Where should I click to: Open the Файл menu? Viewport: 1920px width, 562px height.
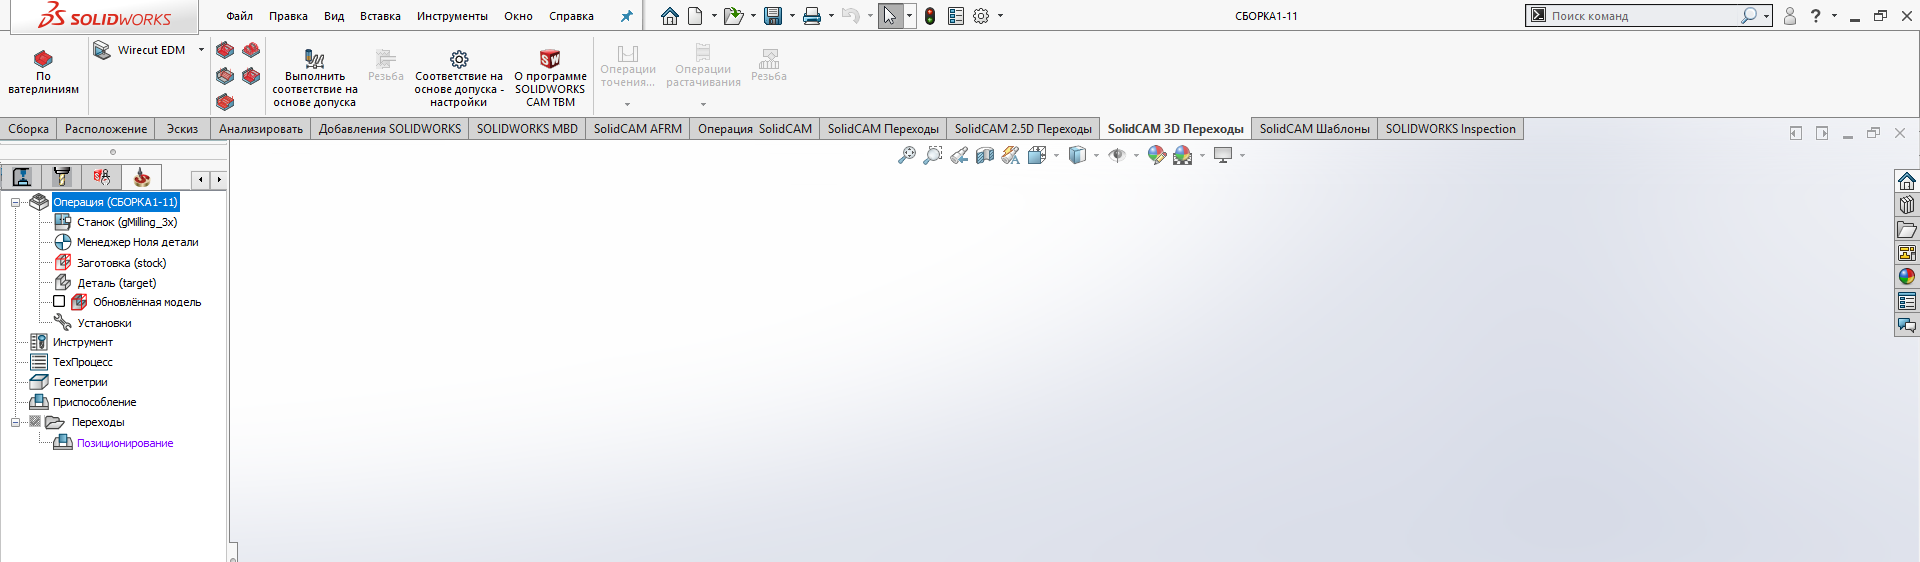coord(239,16)
